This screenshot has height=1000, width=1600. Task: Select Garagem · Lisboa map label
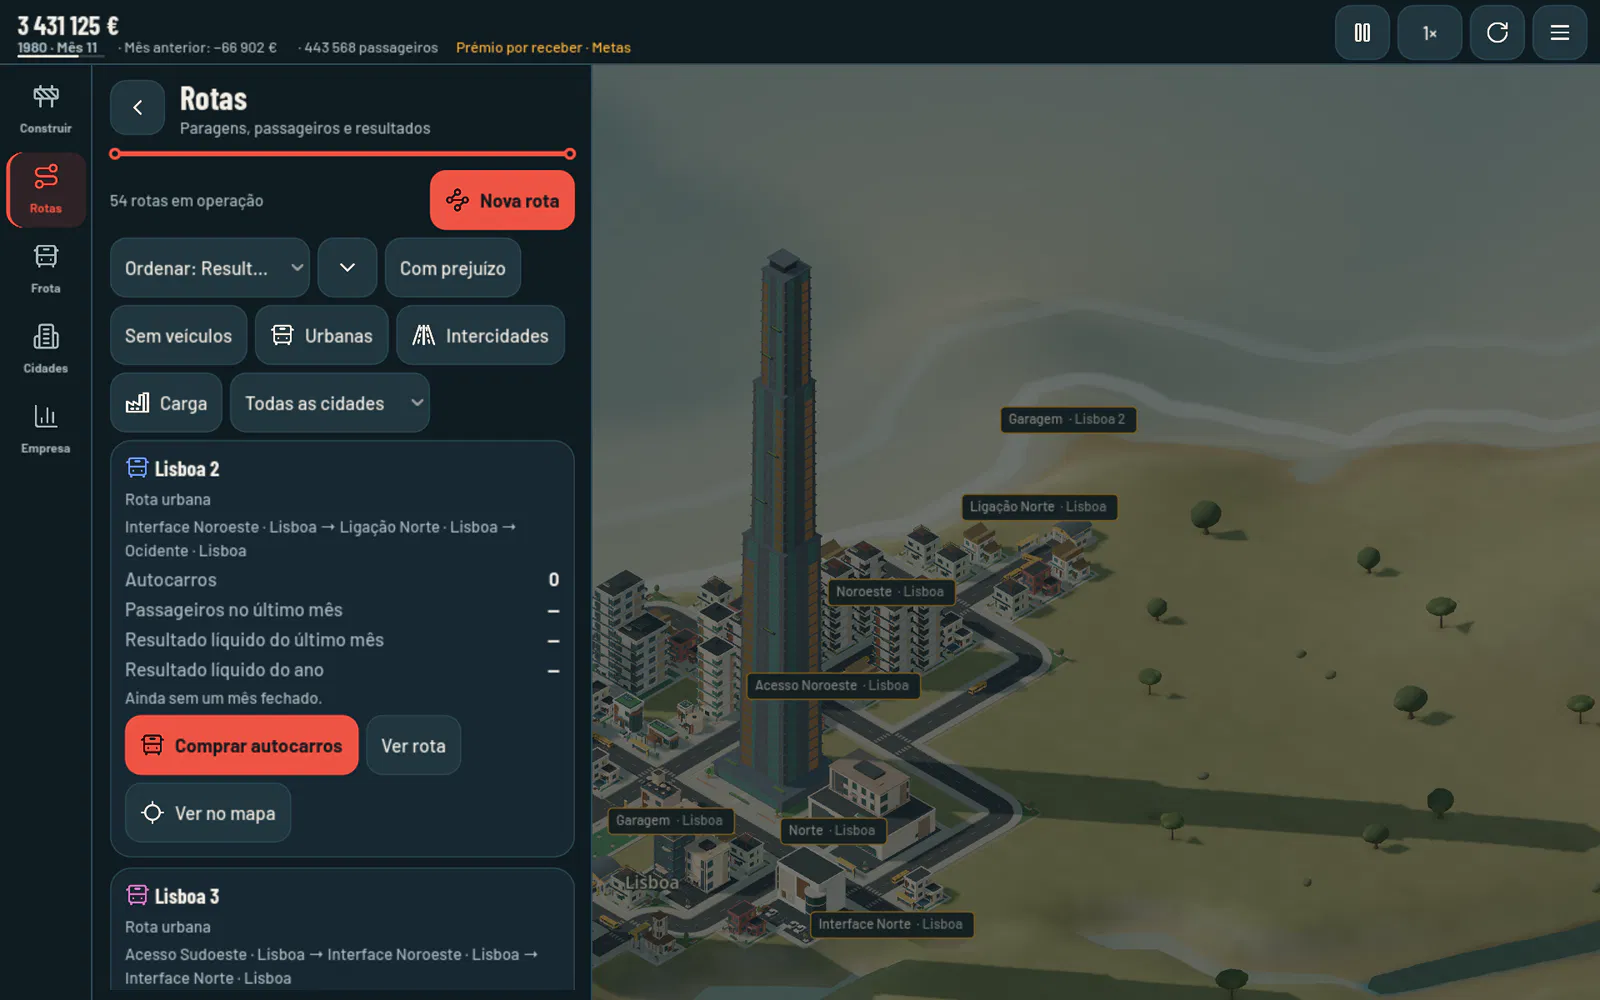[669, 821]
